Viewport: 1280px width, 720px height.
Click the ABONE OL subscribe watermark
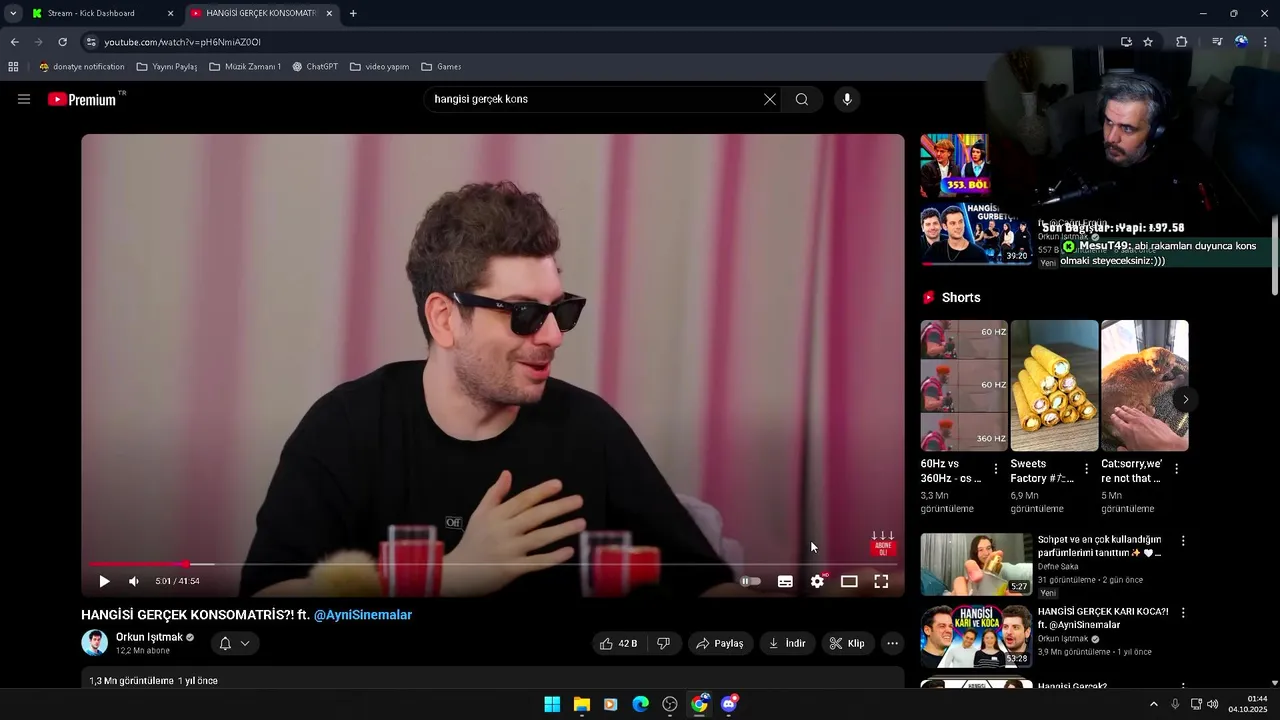pyautogui.click(x=883, y=546)
